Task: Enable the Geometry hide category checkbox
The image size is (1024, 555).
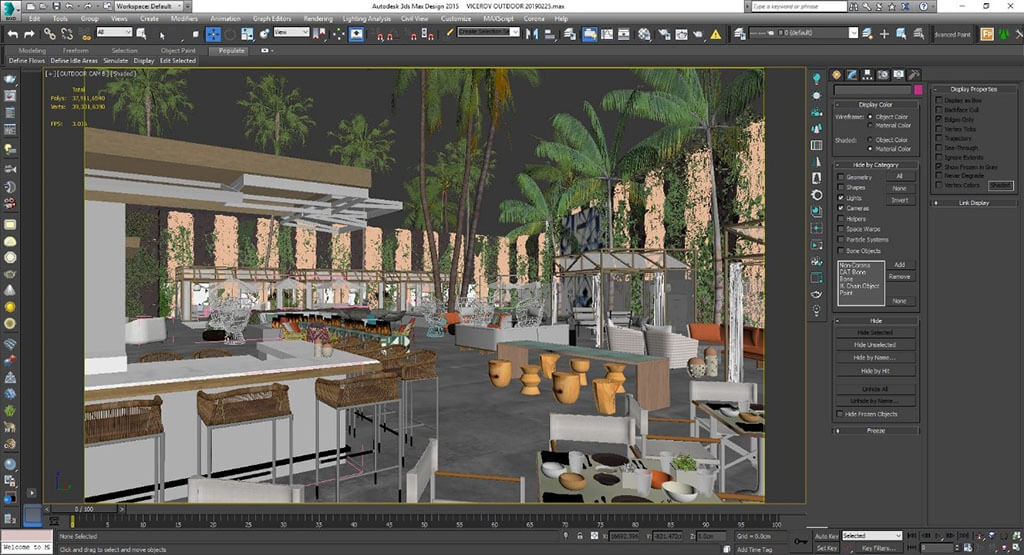Action: pos(841,177)
